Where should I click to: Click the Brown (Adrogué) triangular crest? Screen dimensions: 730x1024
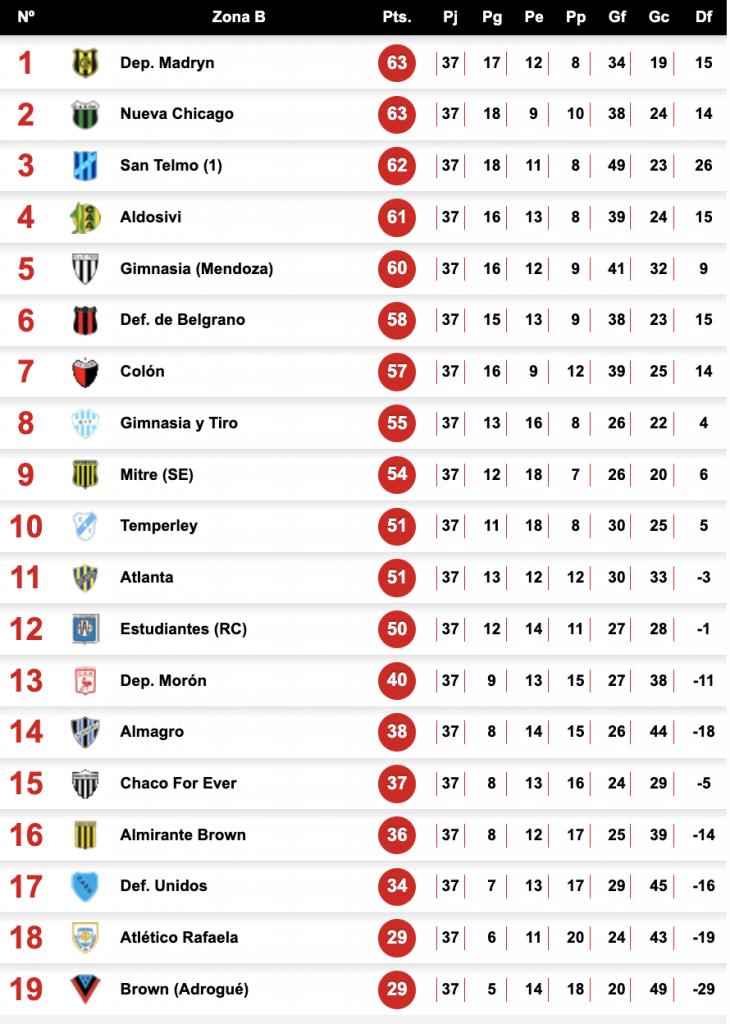coord(85,989)
